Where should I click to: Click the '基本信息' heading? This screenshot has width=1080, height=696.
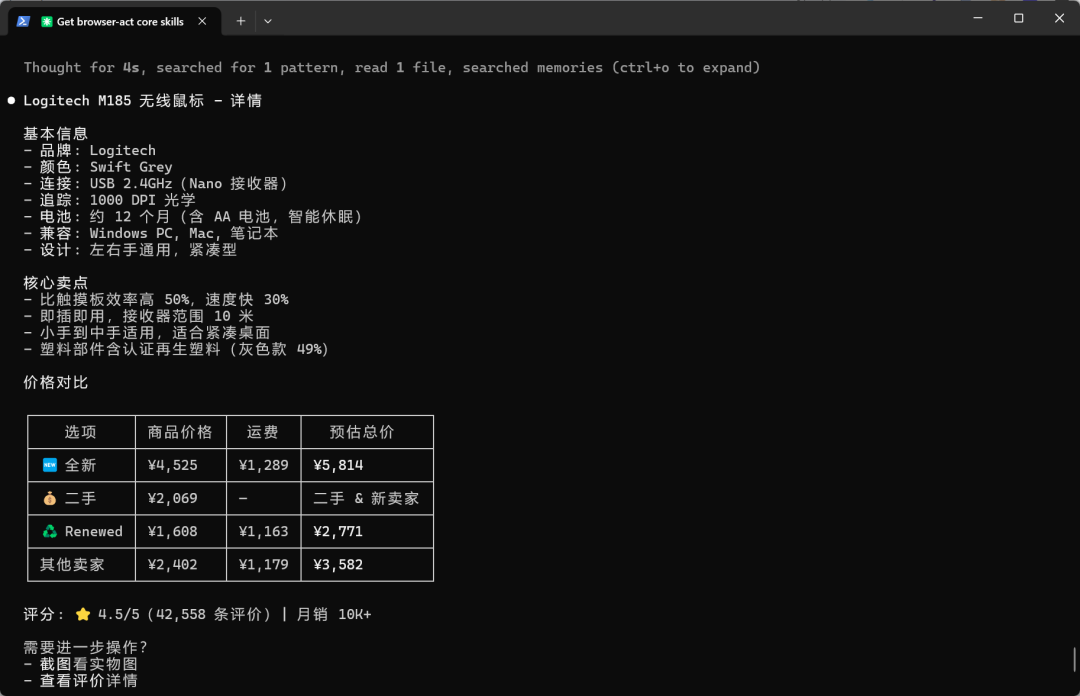56,134
